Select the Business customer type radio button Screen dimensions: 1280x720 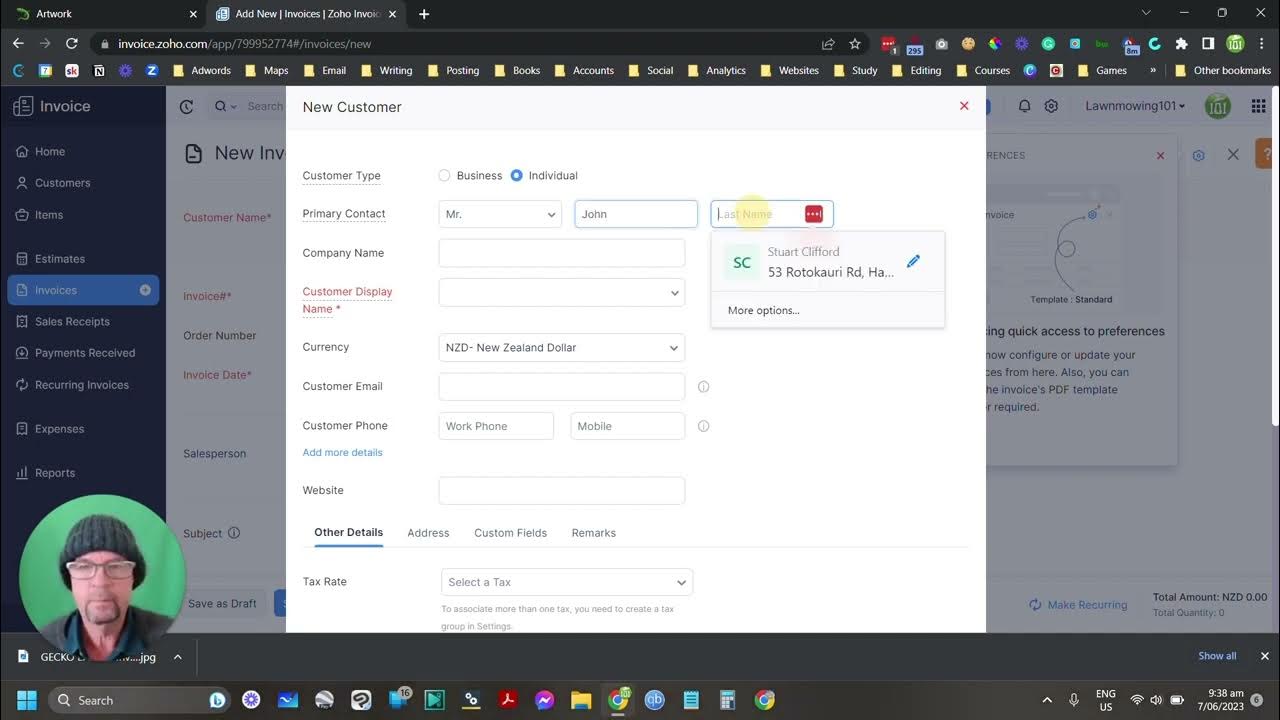click(444, 175)
